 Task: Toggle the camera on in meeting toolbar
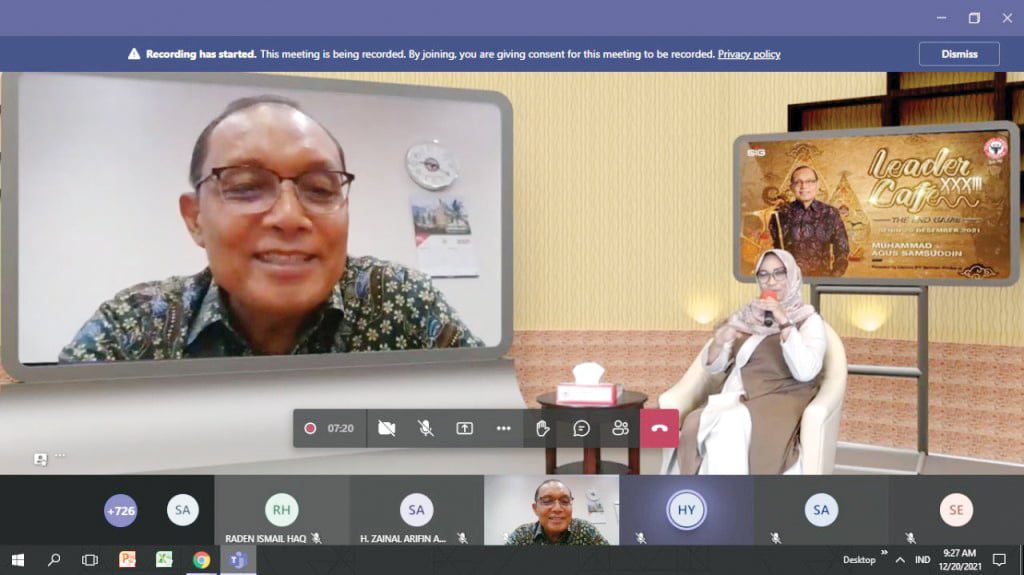point(387,428)
